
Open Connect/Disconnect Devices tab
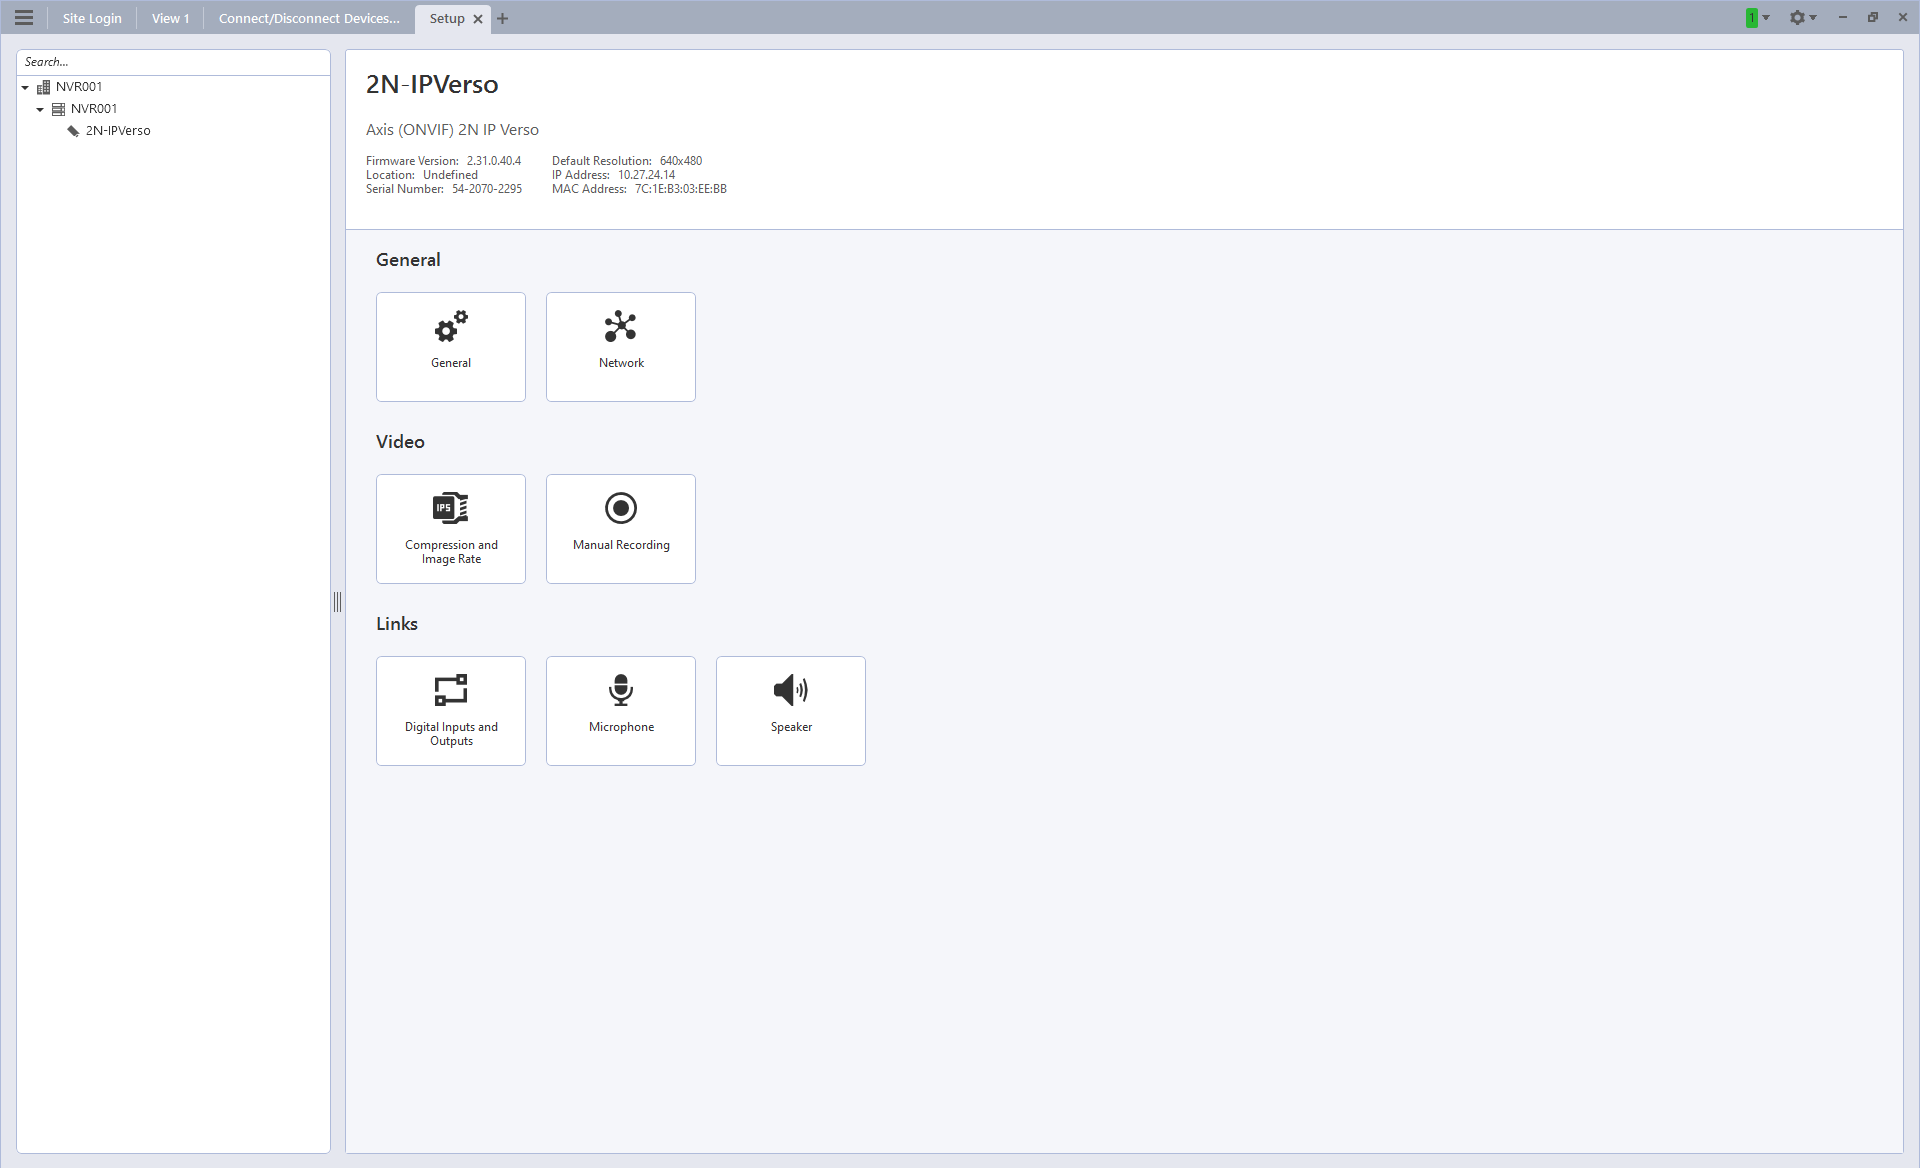308,18
